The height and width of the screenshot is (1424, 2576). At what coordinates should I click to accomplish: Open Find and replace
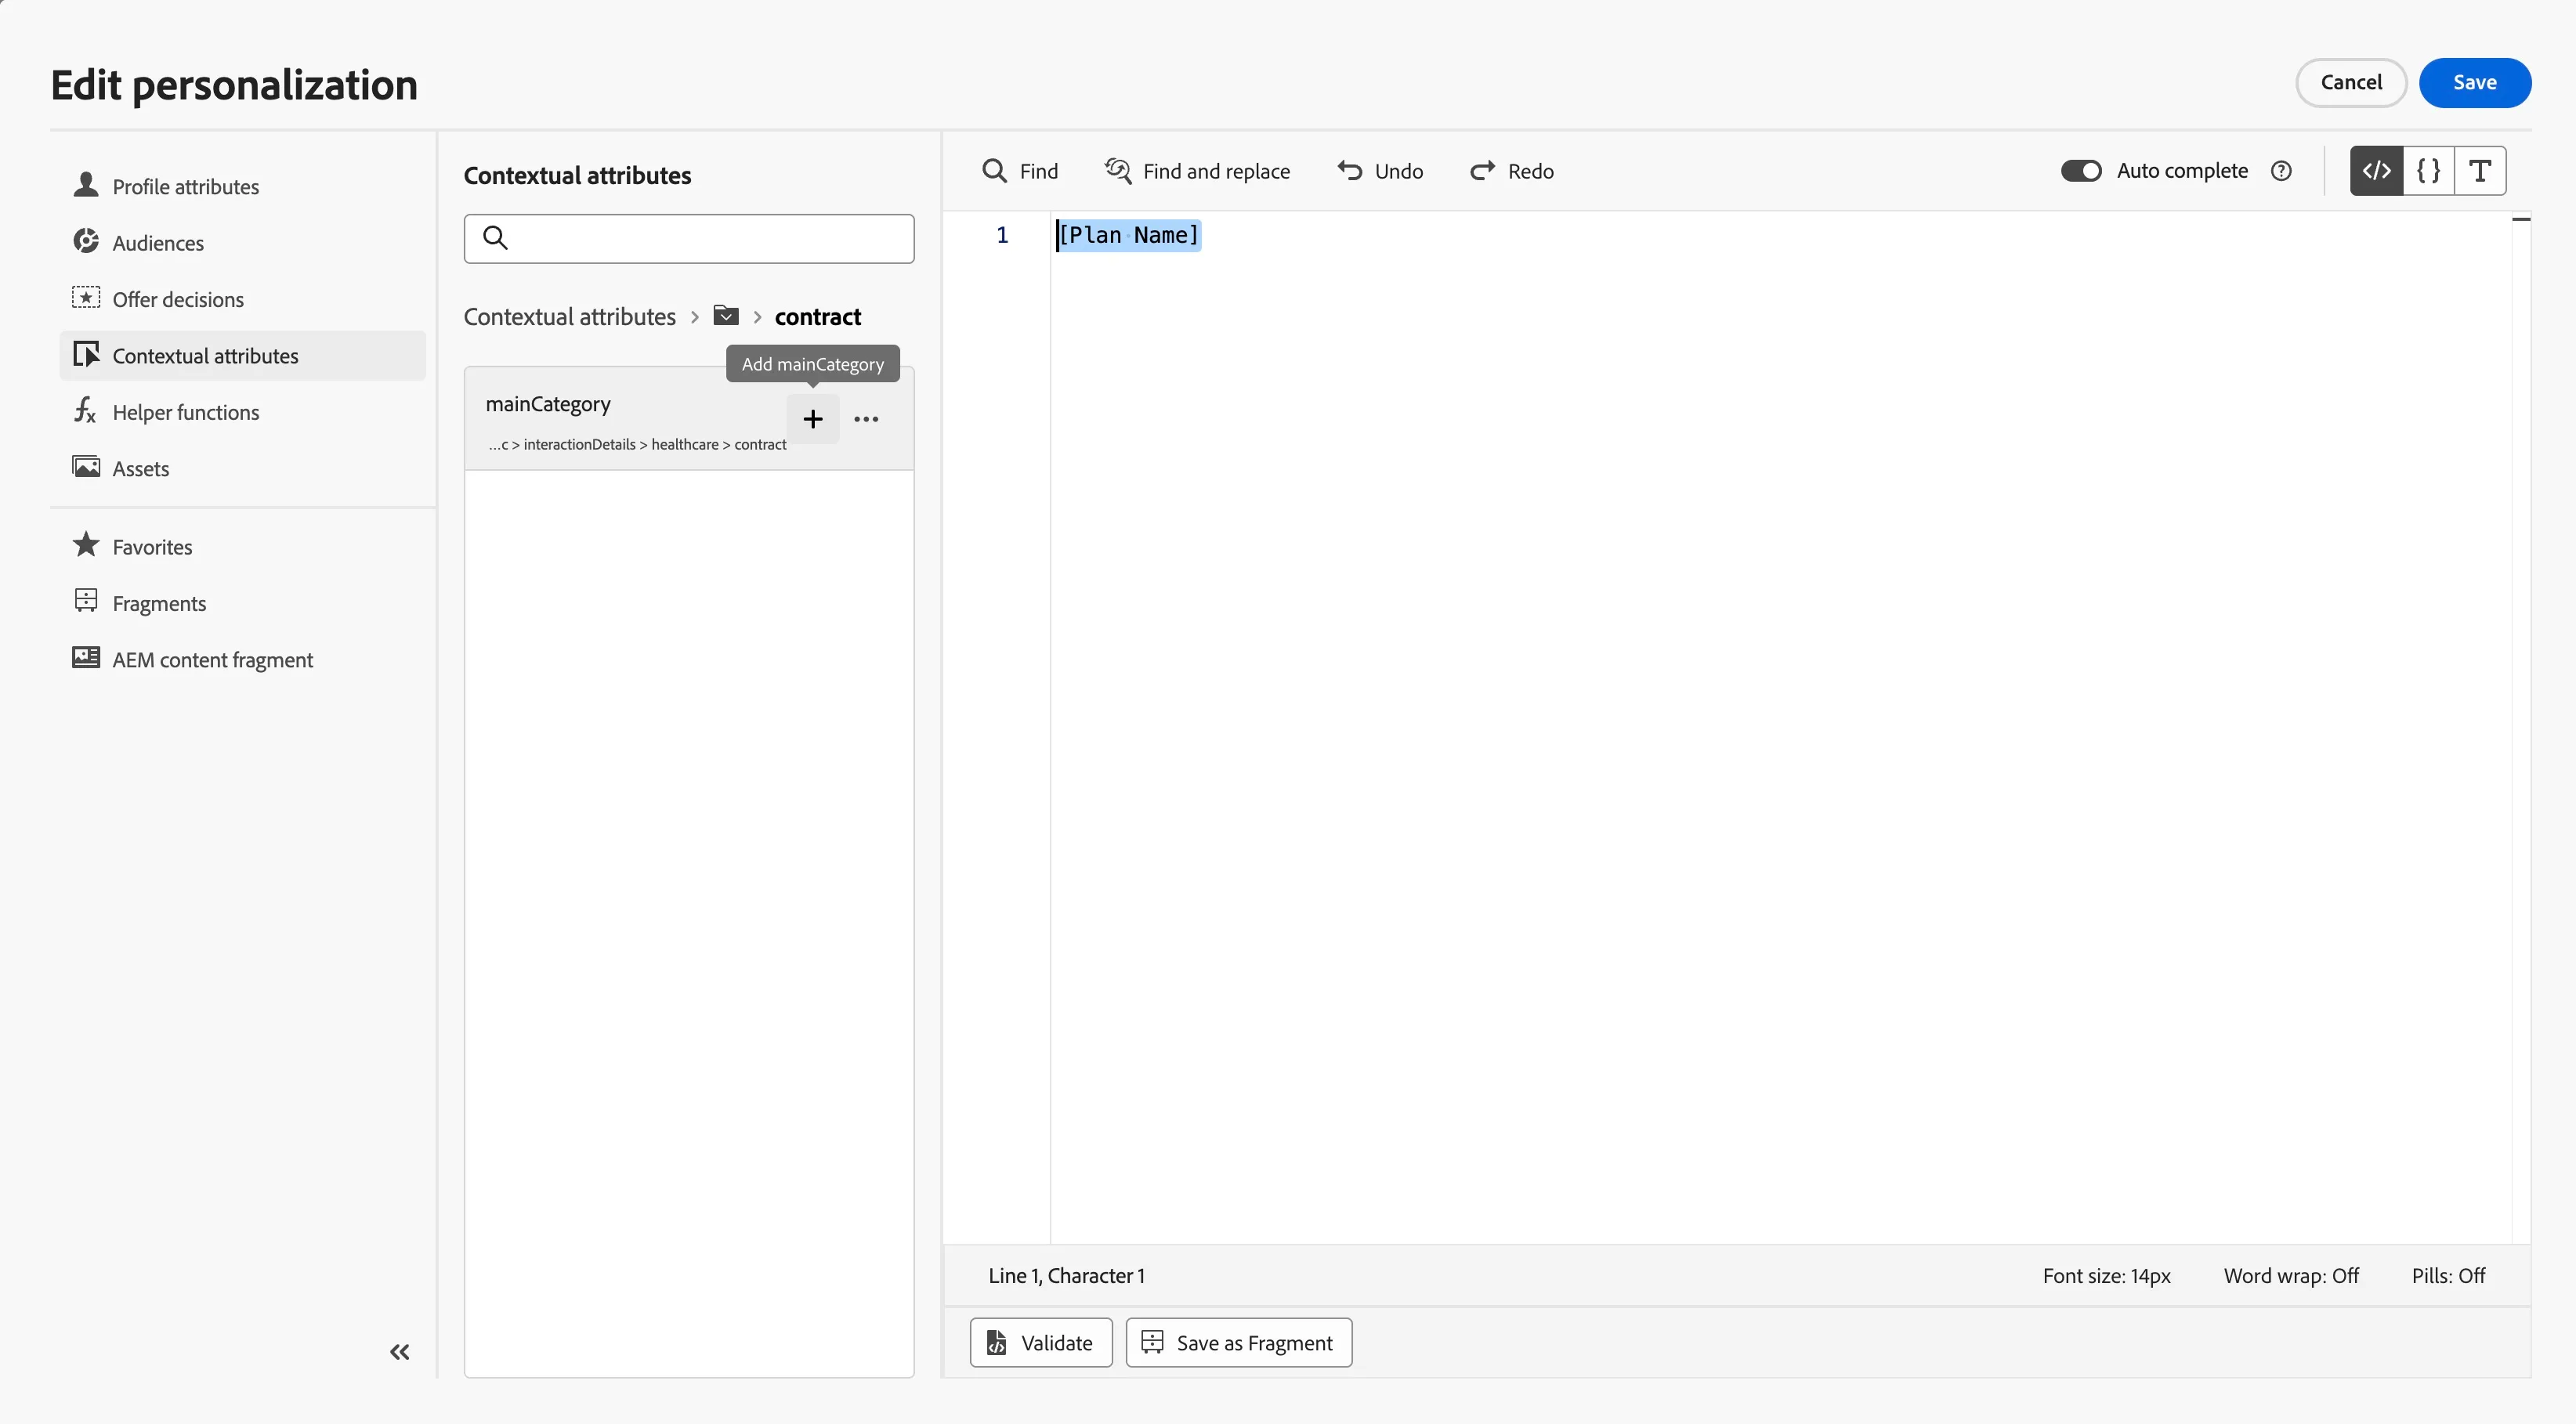click(x=1197, y=171)
